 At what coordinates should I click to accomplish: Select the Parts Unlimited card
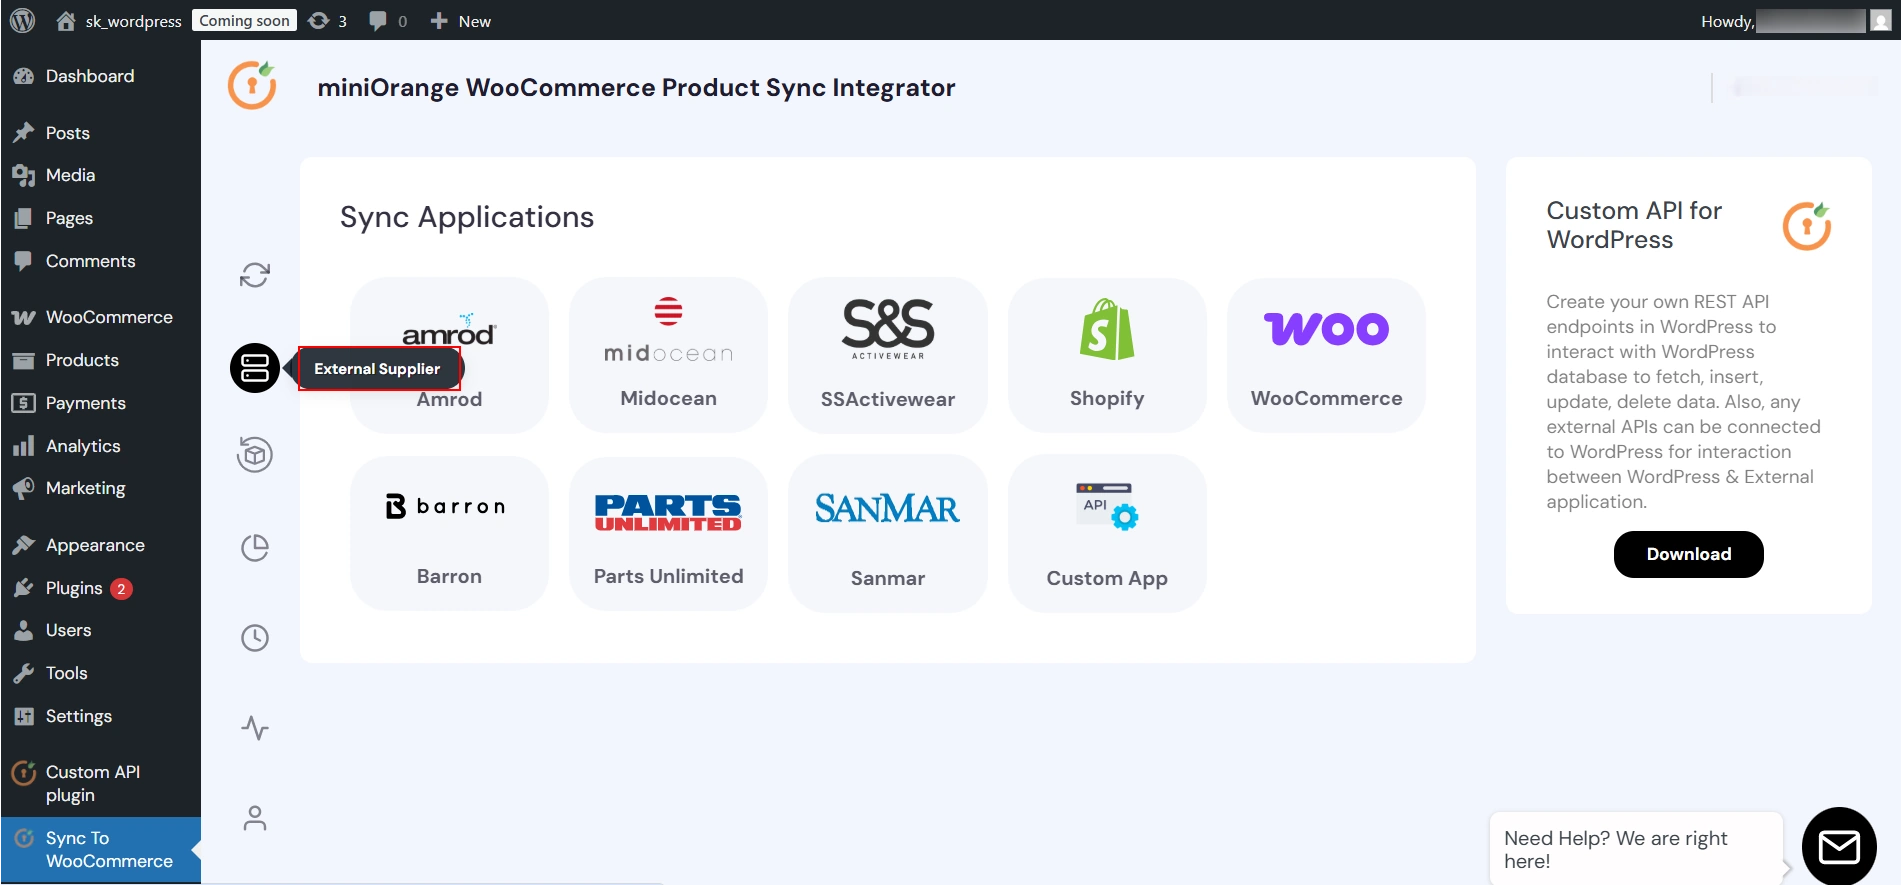tap(668, 534)
